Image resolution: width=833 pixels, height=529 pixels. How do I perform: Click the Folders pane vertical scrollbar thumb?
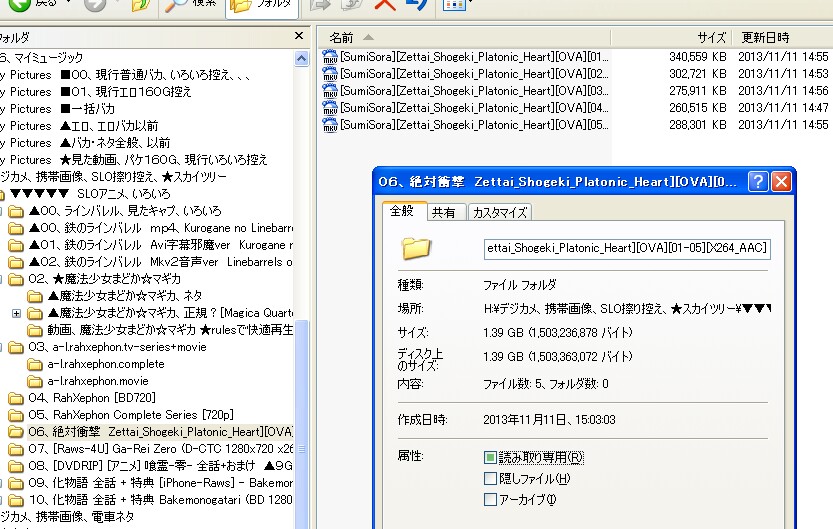click(x=302, y=425)
